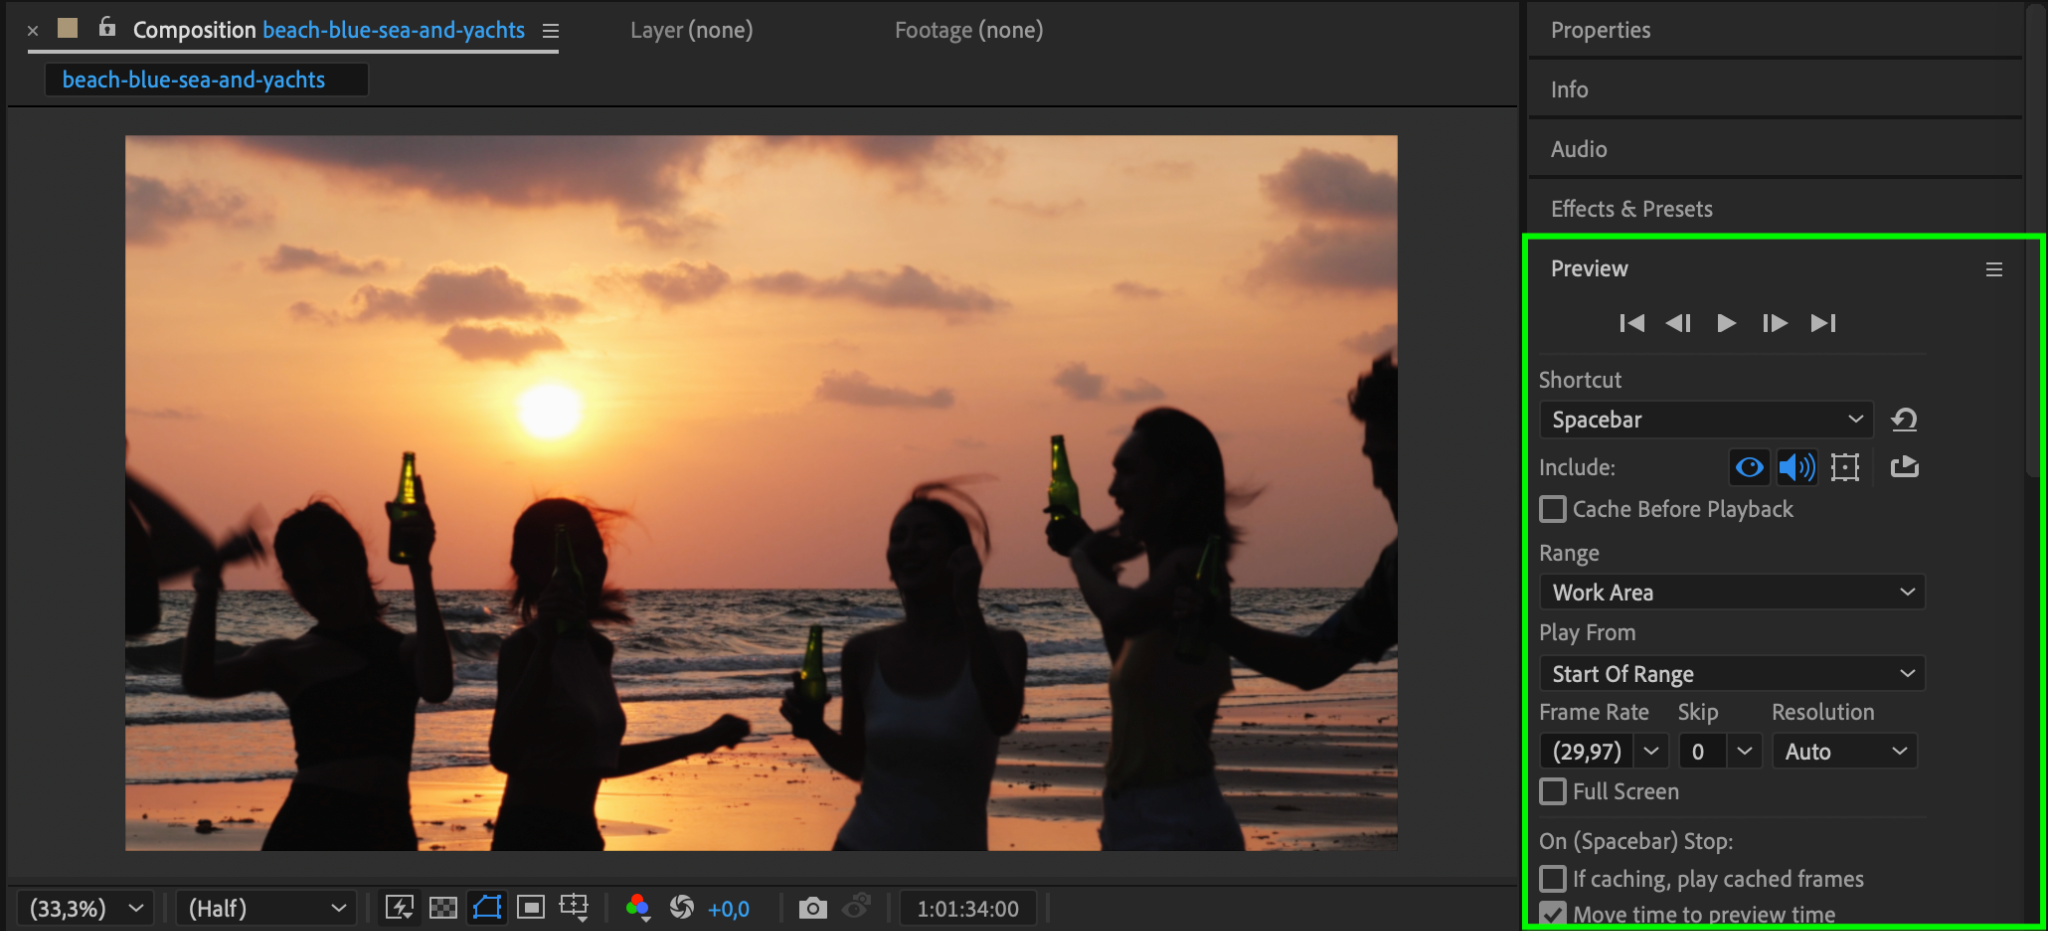The image size is (2048, 931).
Task: Reset the preview shortcut settings icon
Action: coord(1904,420)
